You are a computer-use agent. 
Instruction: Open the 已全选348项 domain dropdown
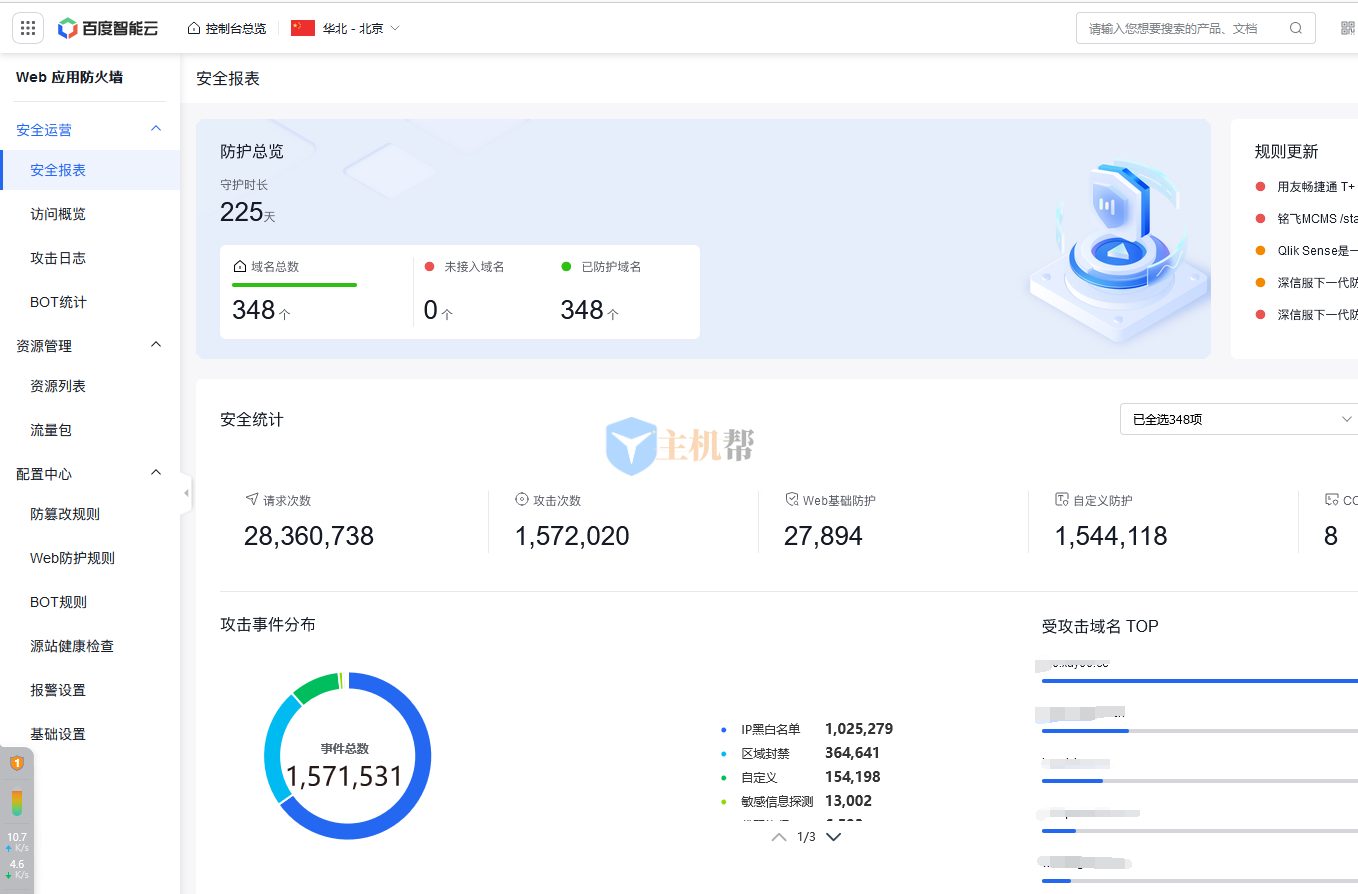pyautogui.click(x=1239, y=419)
